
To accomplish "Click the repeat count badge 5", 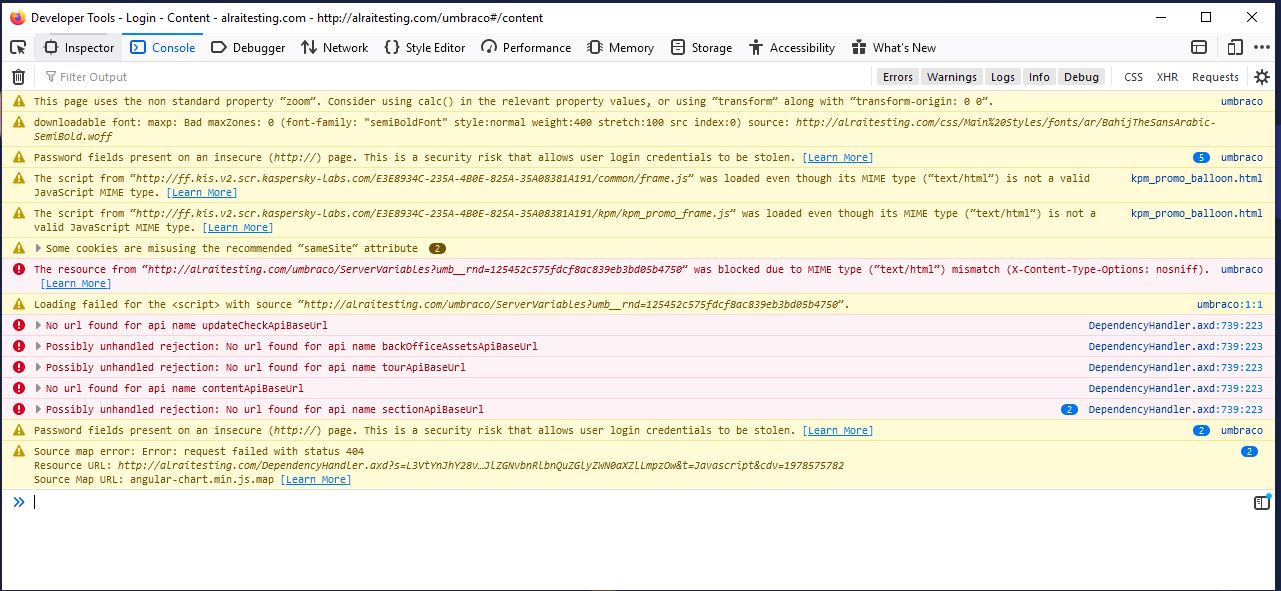I will [1201, 157].
